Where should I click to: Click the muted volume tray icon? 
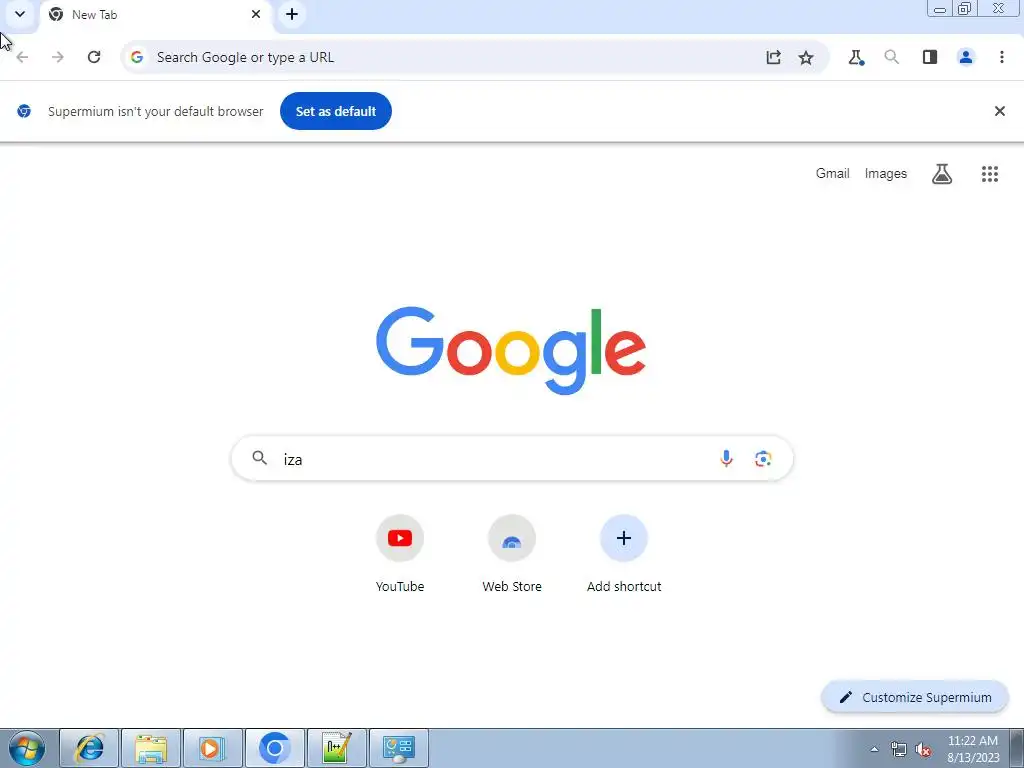[923, 749]
